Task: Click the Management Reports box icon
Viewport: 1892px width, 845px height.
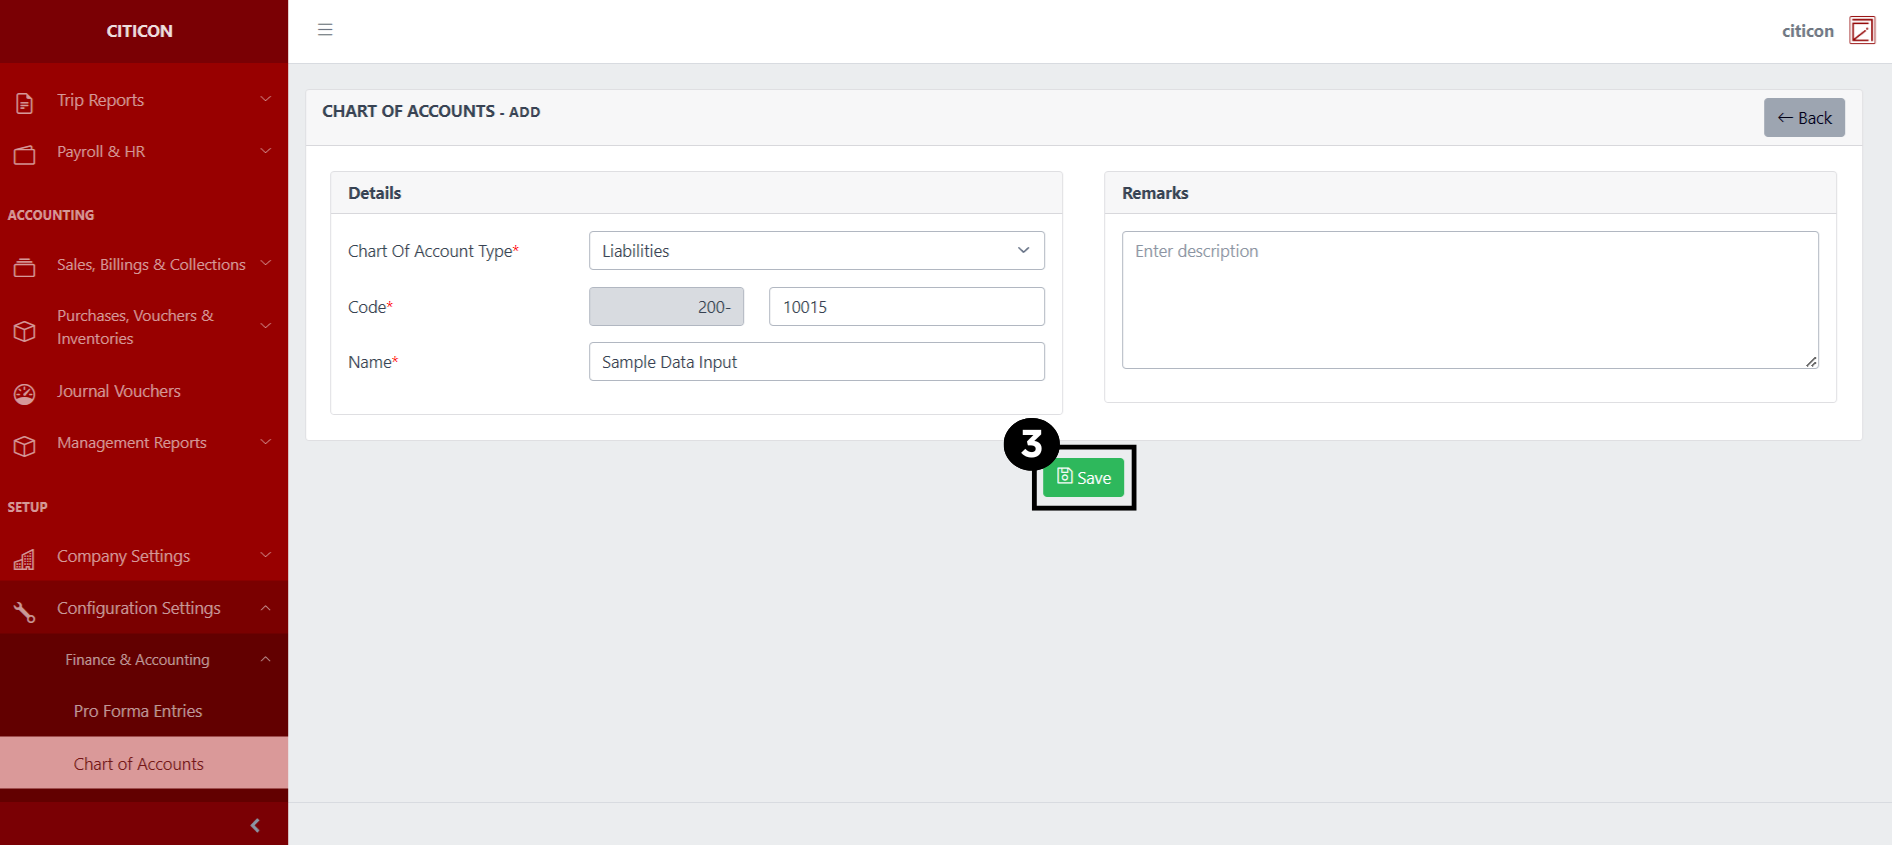Action: pyautogui.click(x=25, y=445)
